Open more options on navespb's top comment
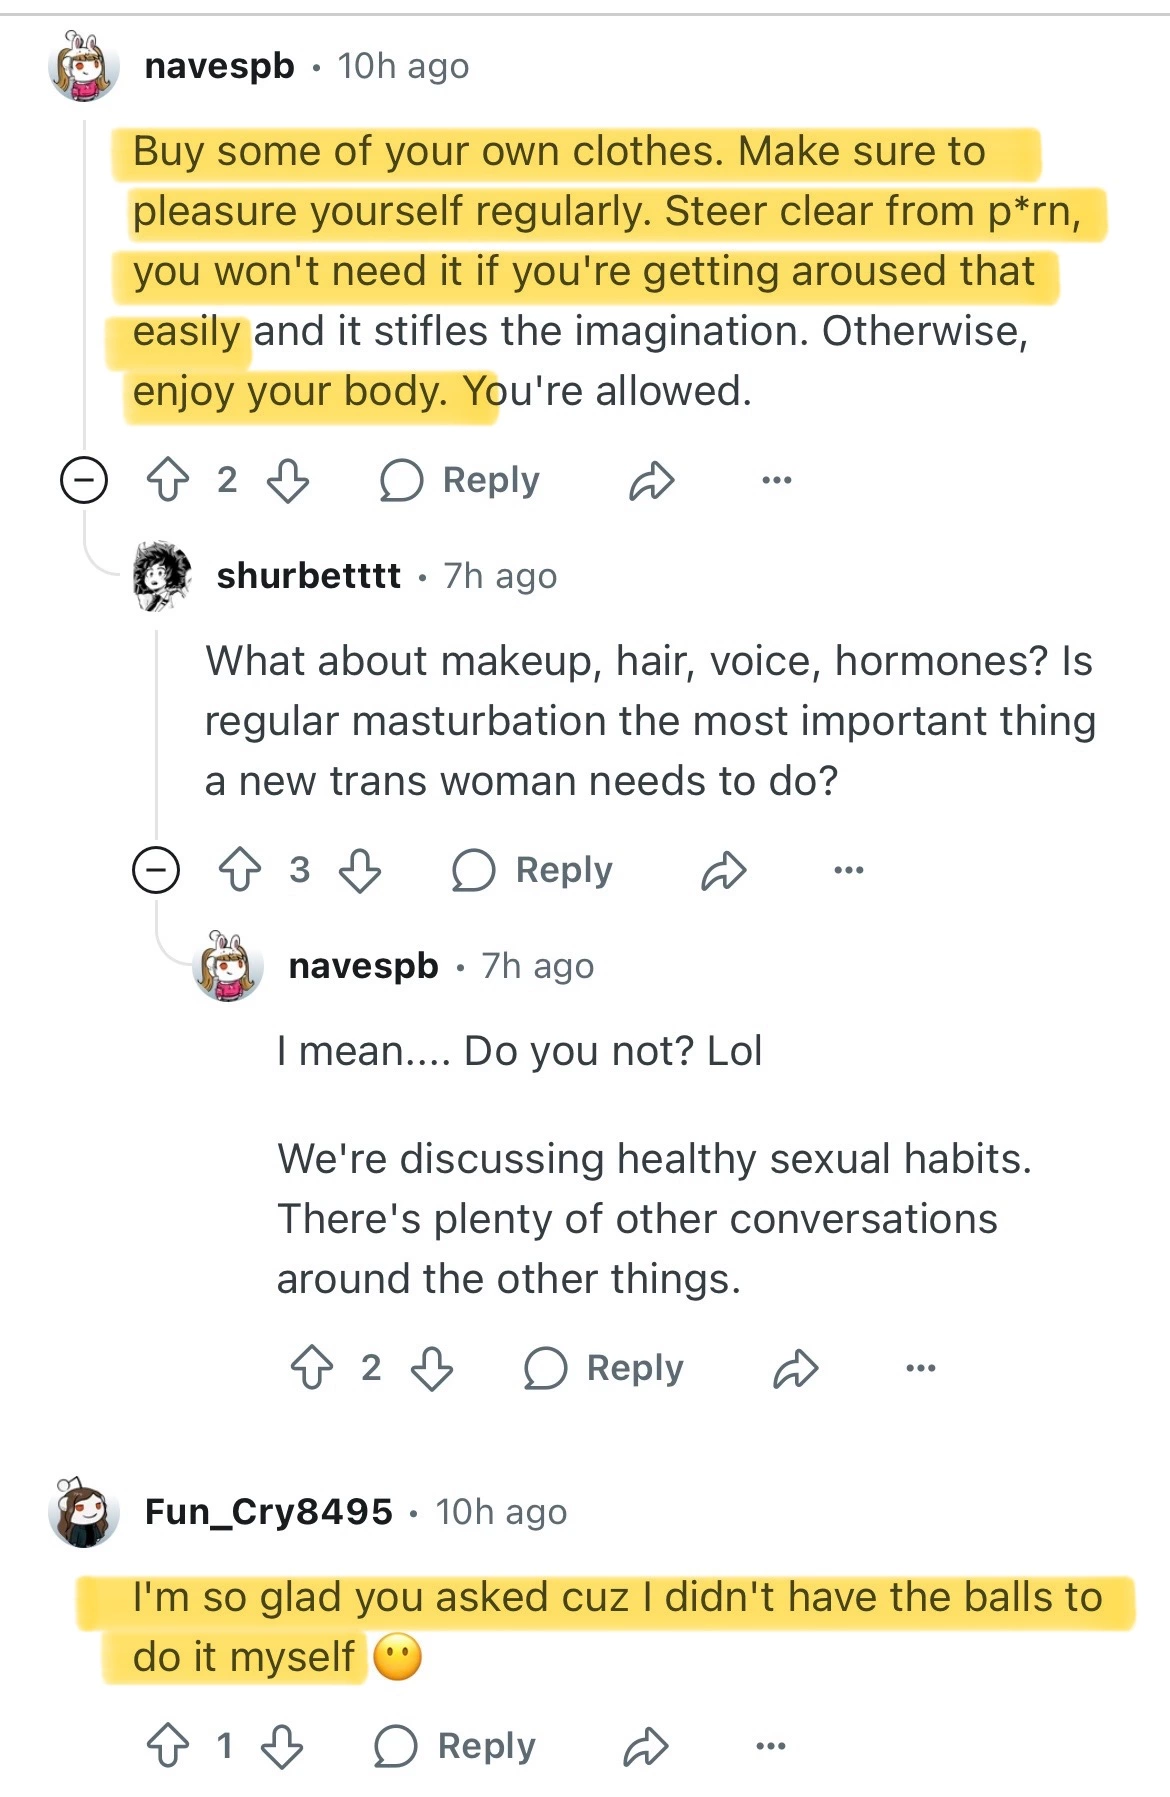Image resolution: width=1170 pixels, height=1797 pixels. click(x=776, y=481)
